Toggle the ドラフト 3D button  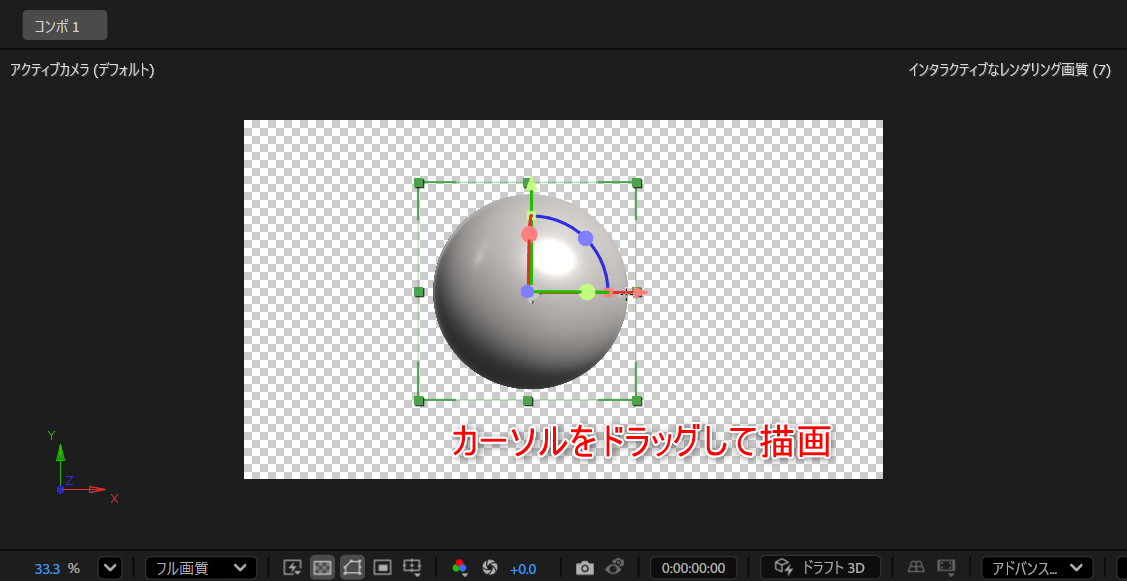(x=820, y=567)
